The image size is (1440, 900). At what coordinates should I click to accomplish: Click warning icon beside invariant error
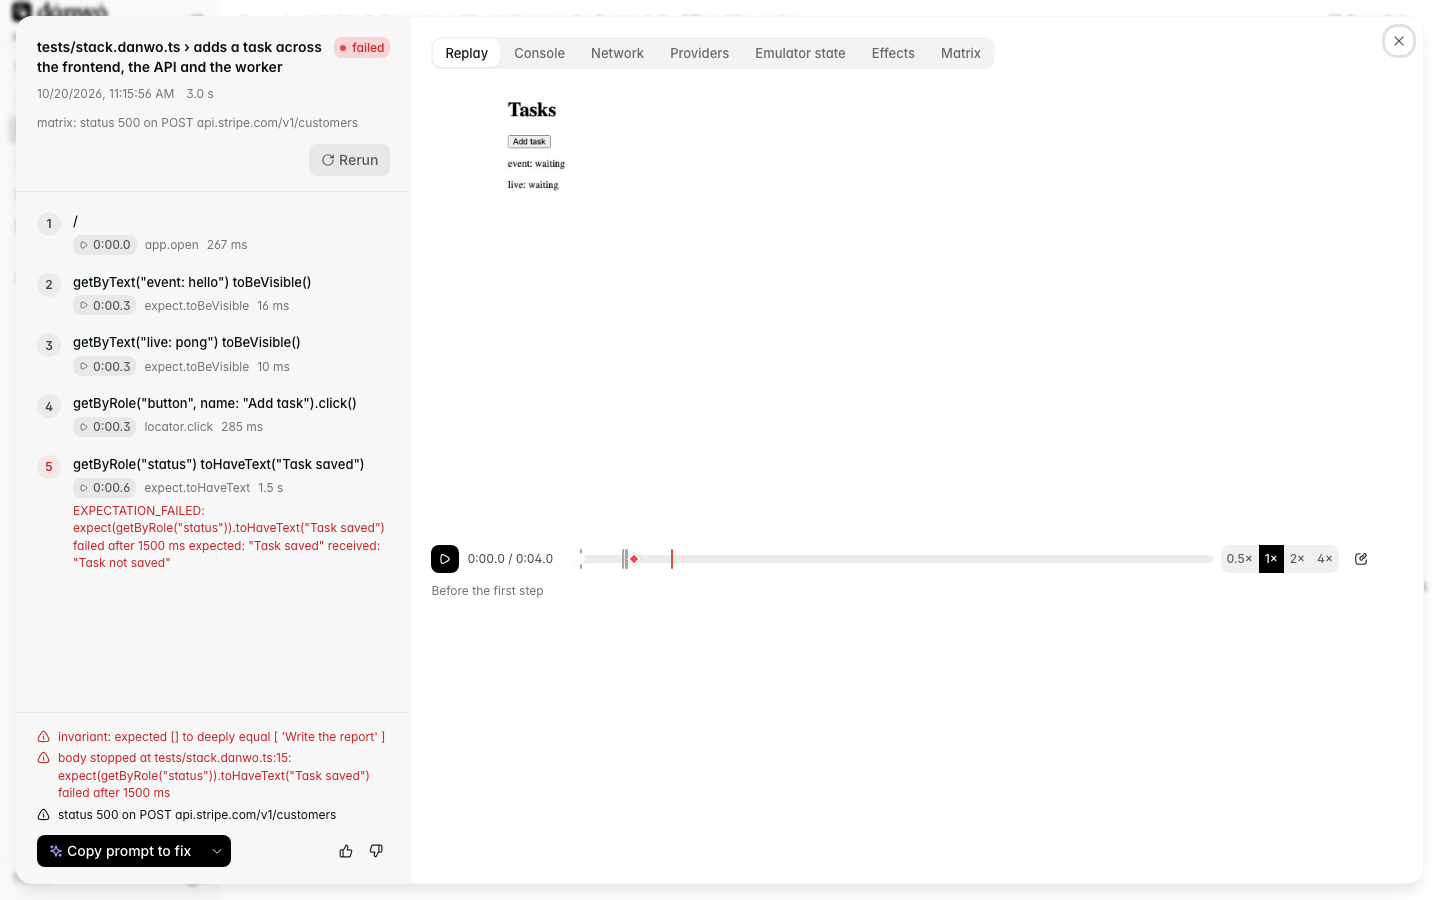pyautogui.click(x=44, y=737)
